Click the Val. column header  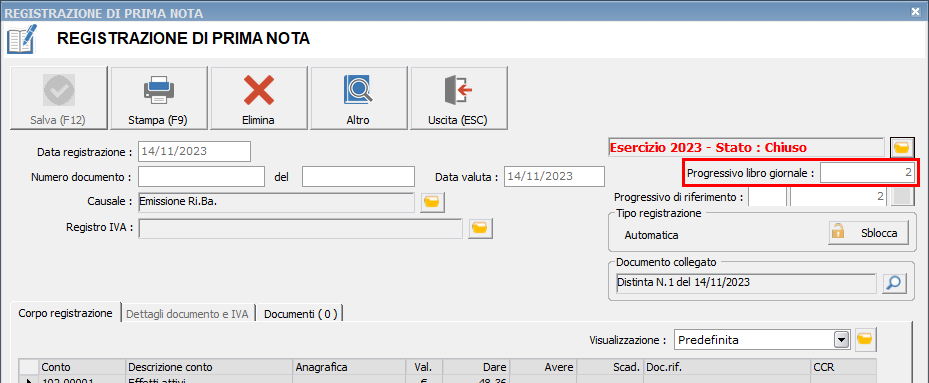click(424, 367)
